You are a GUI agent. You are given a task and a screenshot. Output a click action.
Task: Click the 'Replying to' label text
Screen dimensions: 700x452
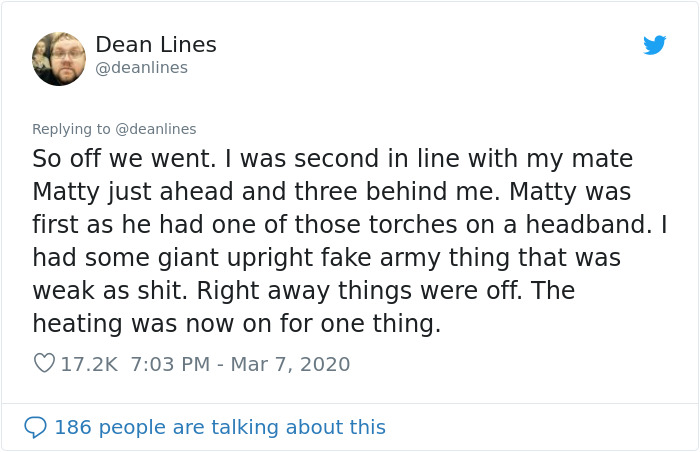71,129
